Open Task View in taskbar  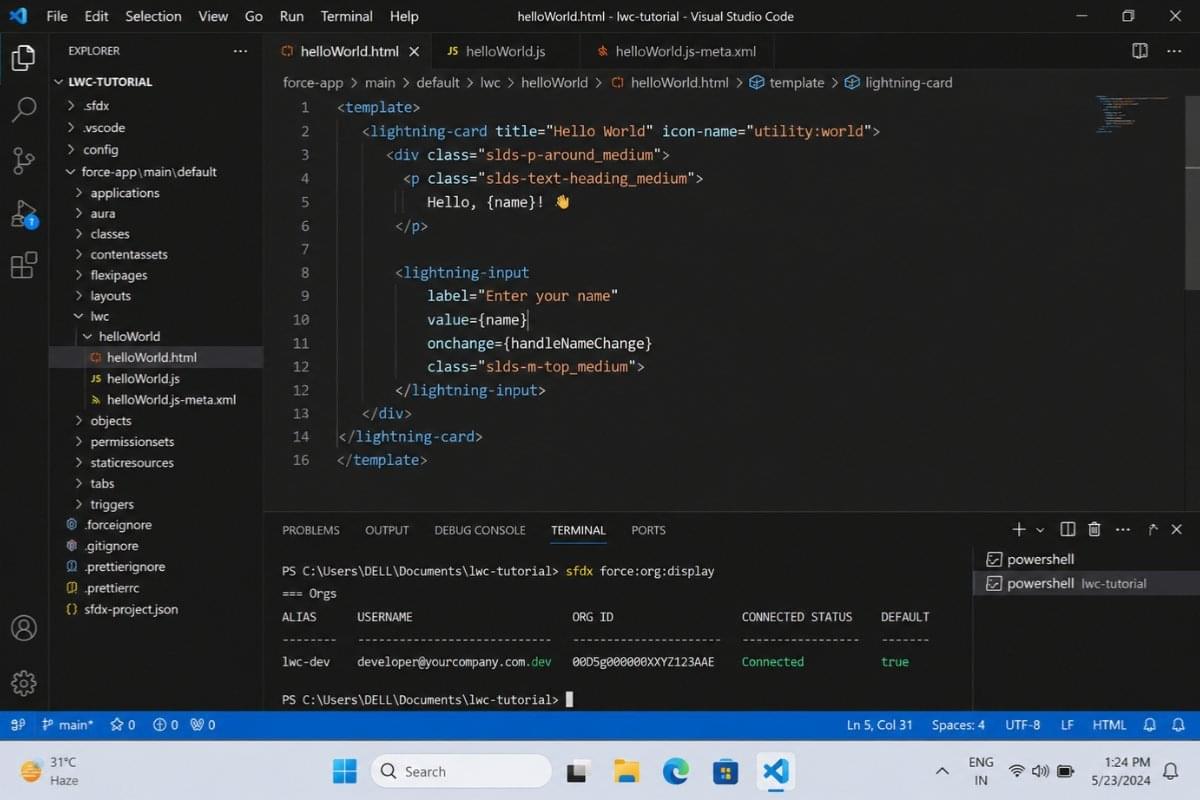pyautogui.click(x=578, y=771)
